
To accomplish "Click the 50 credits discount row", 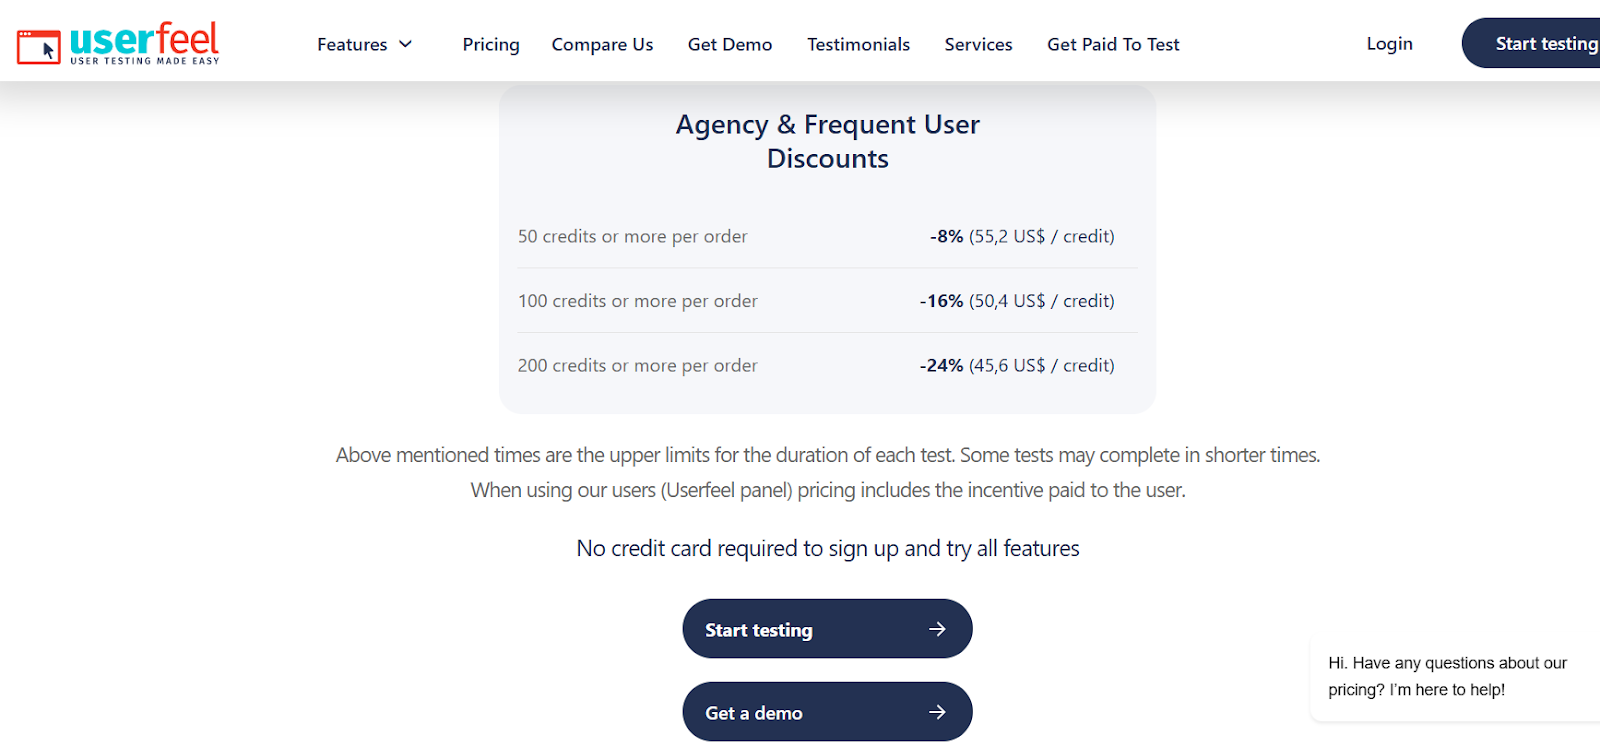I will point(827,236).
